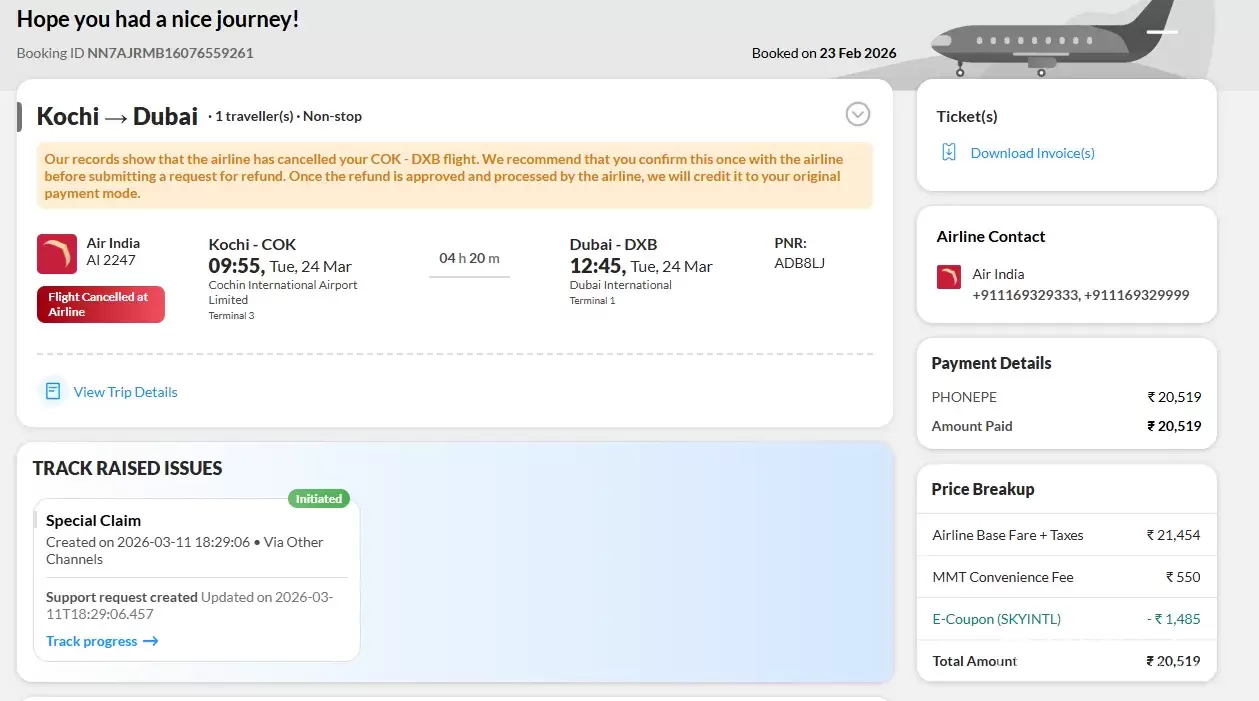The width and height of the screenshot is (1259, 701).
Task: Click the Special Claim issue card title
Action: click(93, 520)
